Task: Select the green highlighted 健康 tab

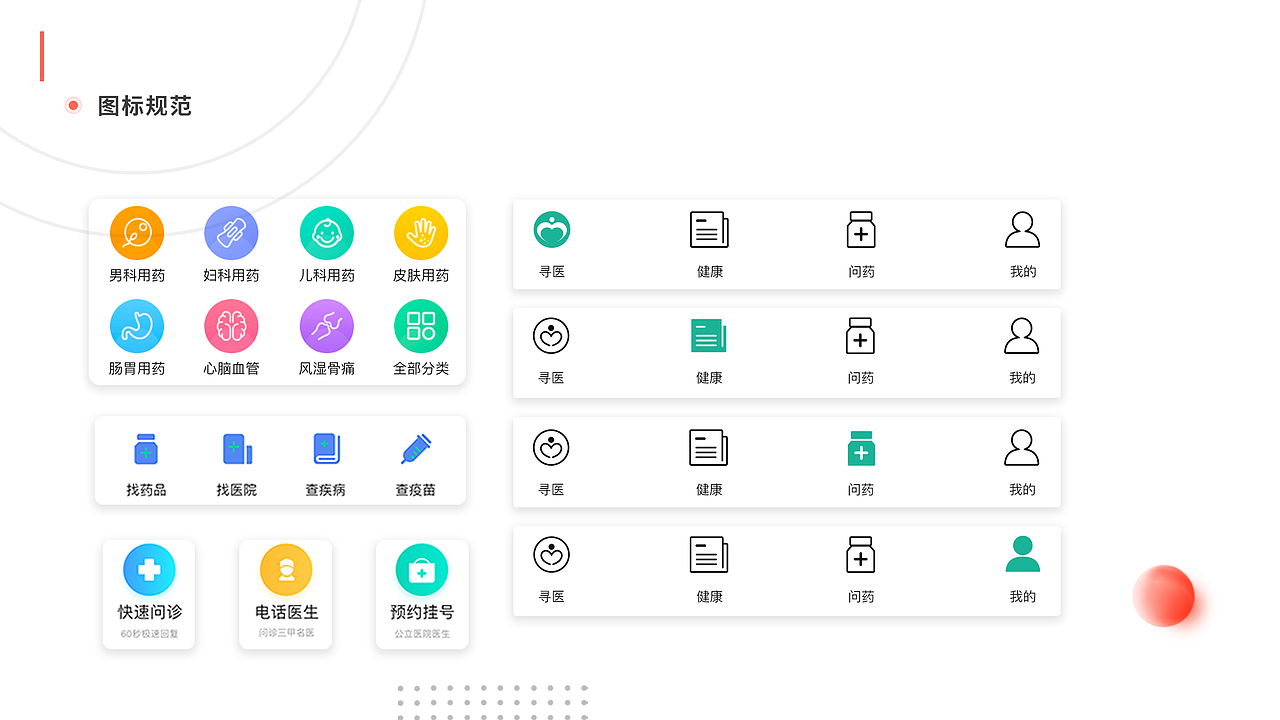Action: pos(709,350)
